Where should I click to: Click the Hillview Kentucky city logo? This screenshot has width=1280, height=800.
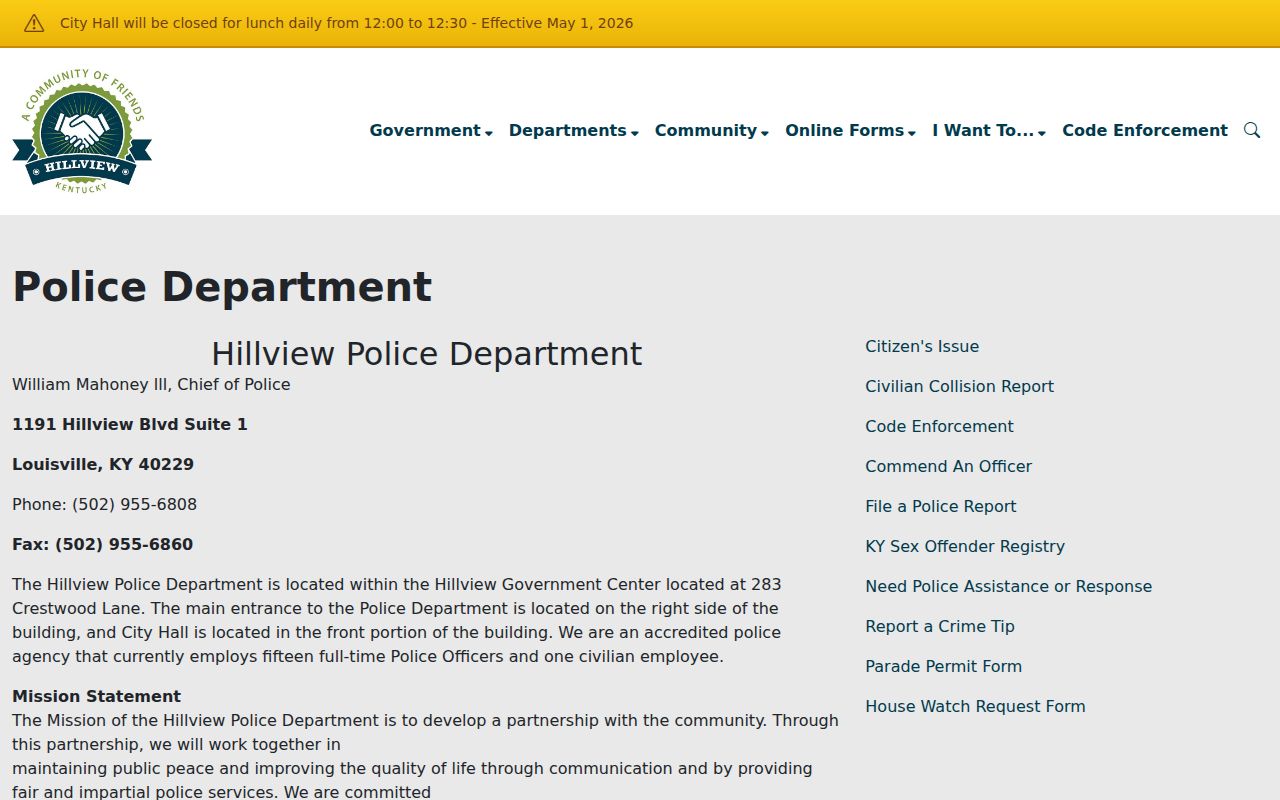point(82,131)
